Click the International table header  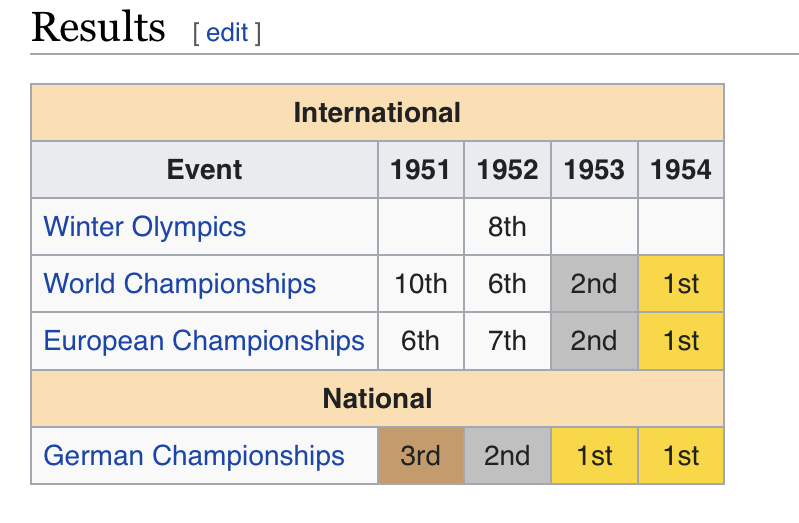378,113
